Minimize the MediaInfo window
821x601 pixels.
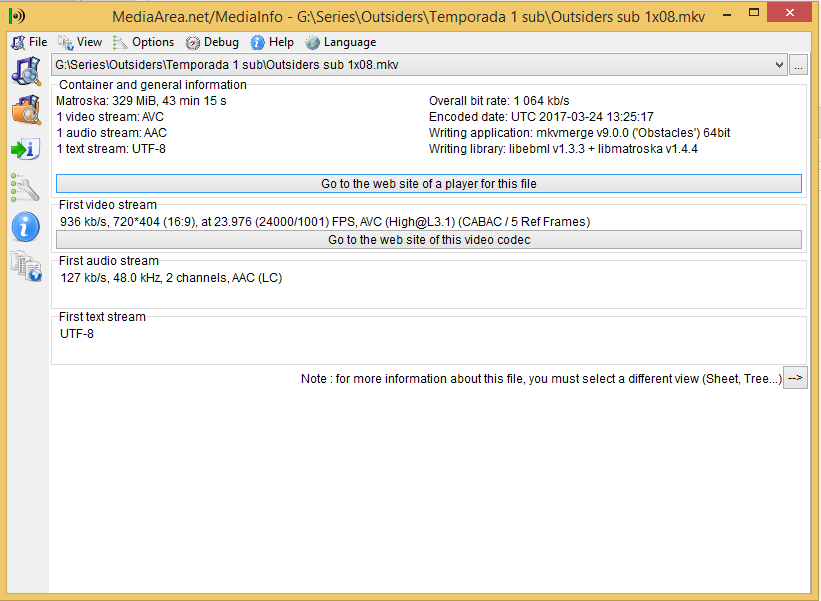727,14
